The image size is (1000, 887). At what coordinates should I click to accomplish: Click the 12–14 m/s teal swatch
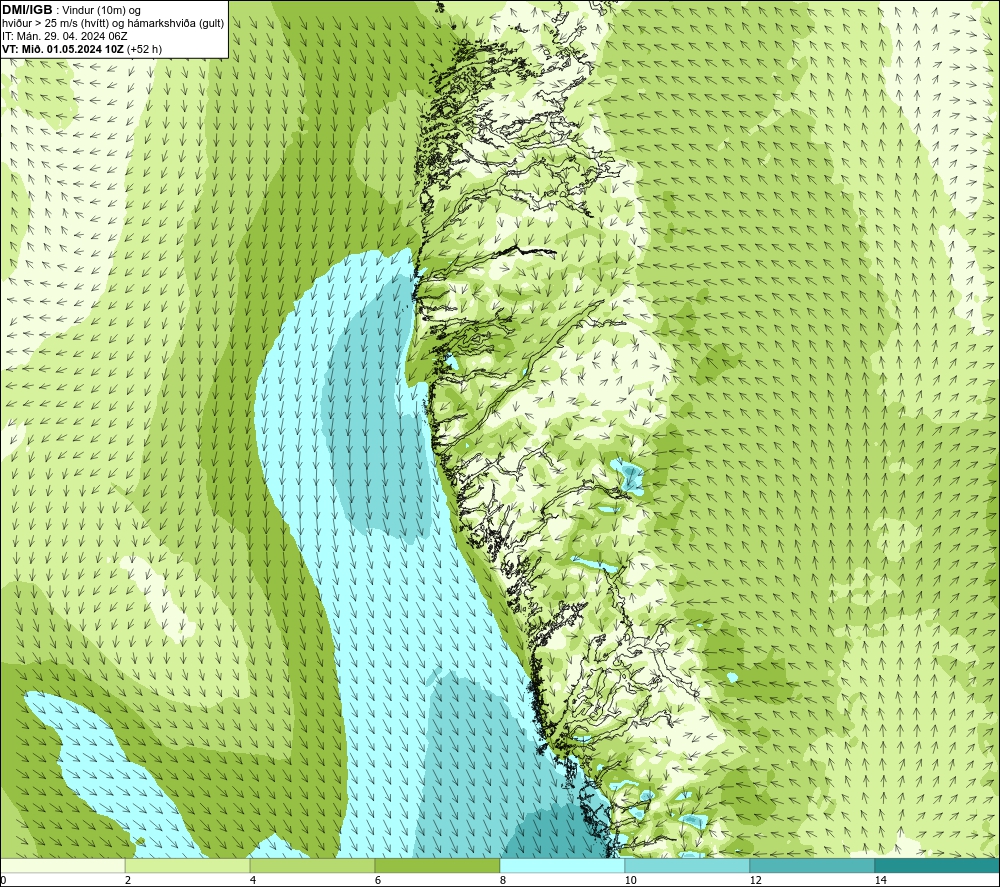coord(812,865)
